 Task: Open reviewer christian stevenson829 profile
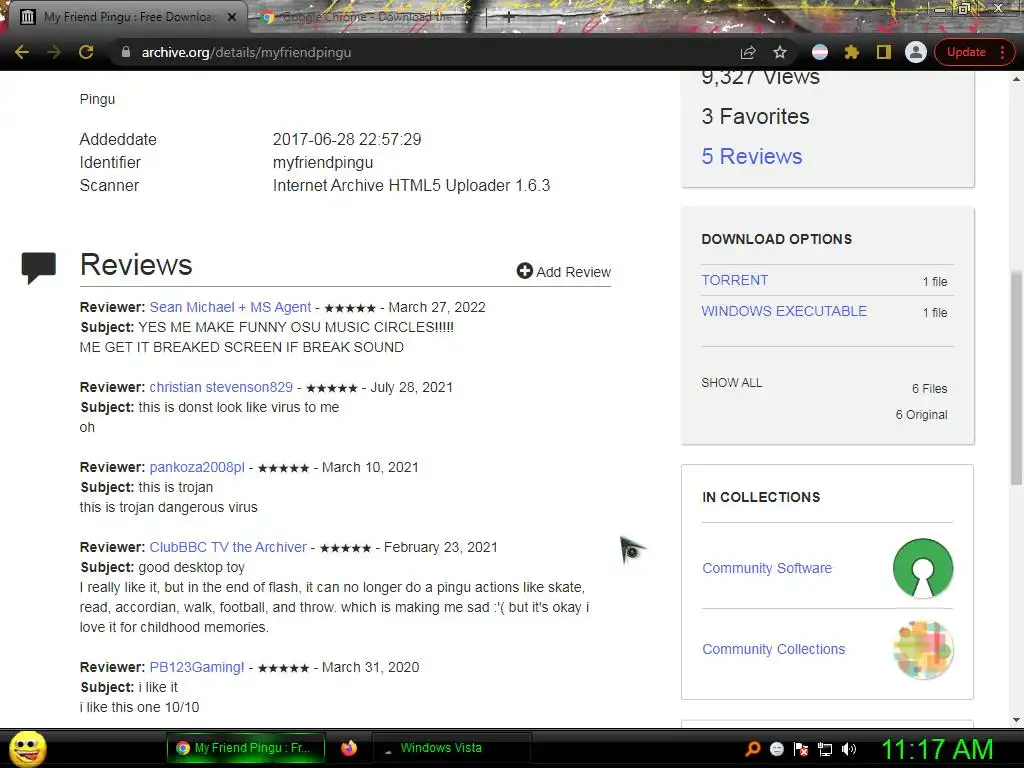point(221,387)
